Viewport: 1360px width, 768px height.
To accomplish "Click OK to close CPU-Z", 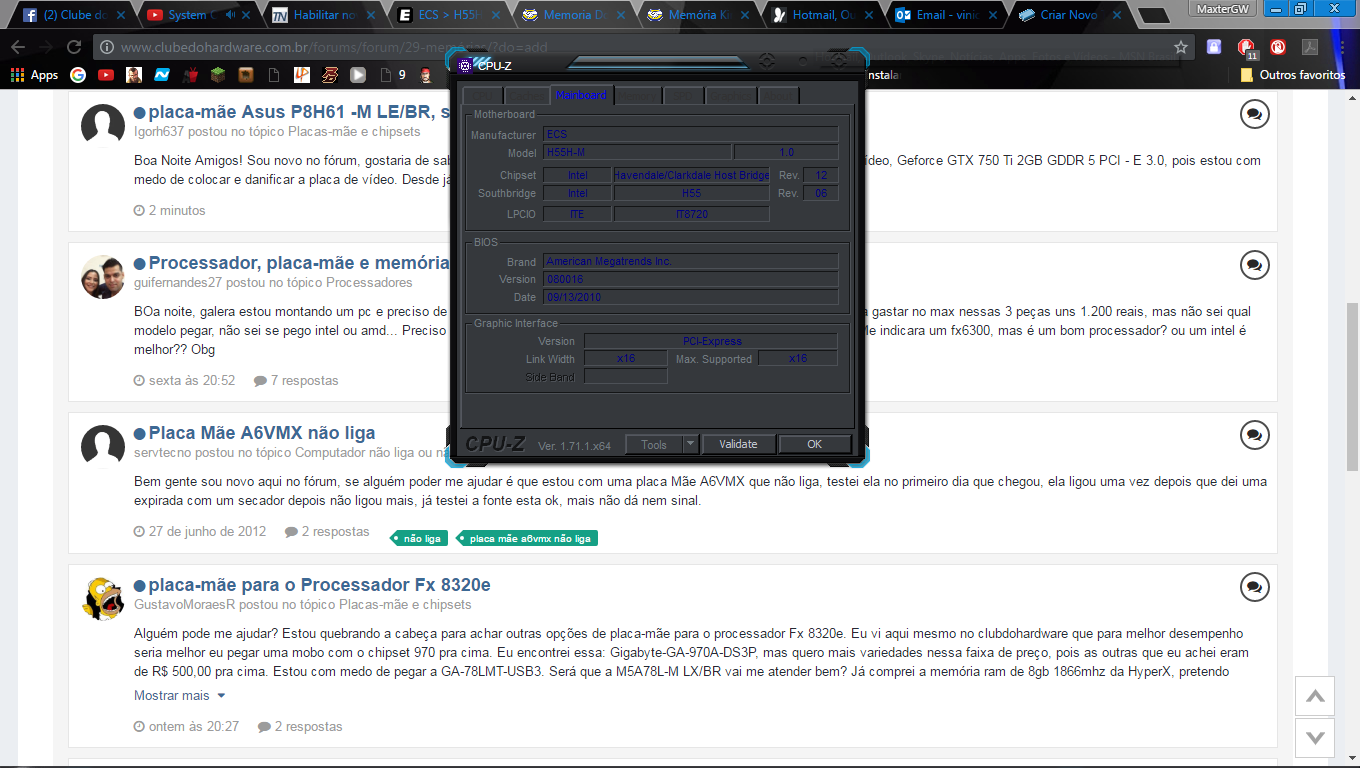I will (815, 444).
